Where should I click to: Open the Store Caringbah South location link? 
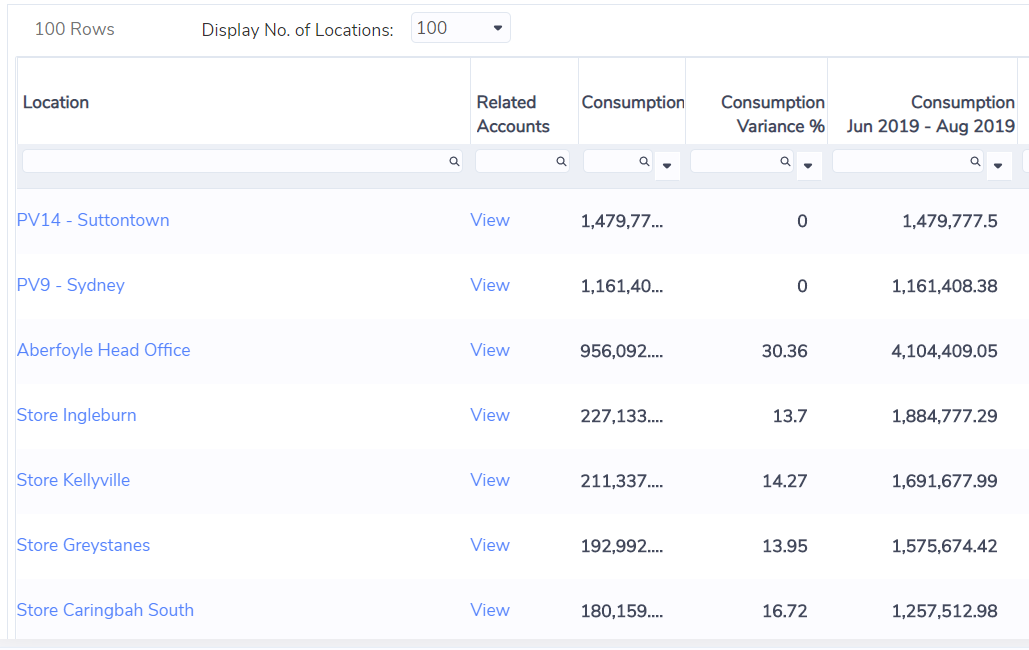coord(106,610)
